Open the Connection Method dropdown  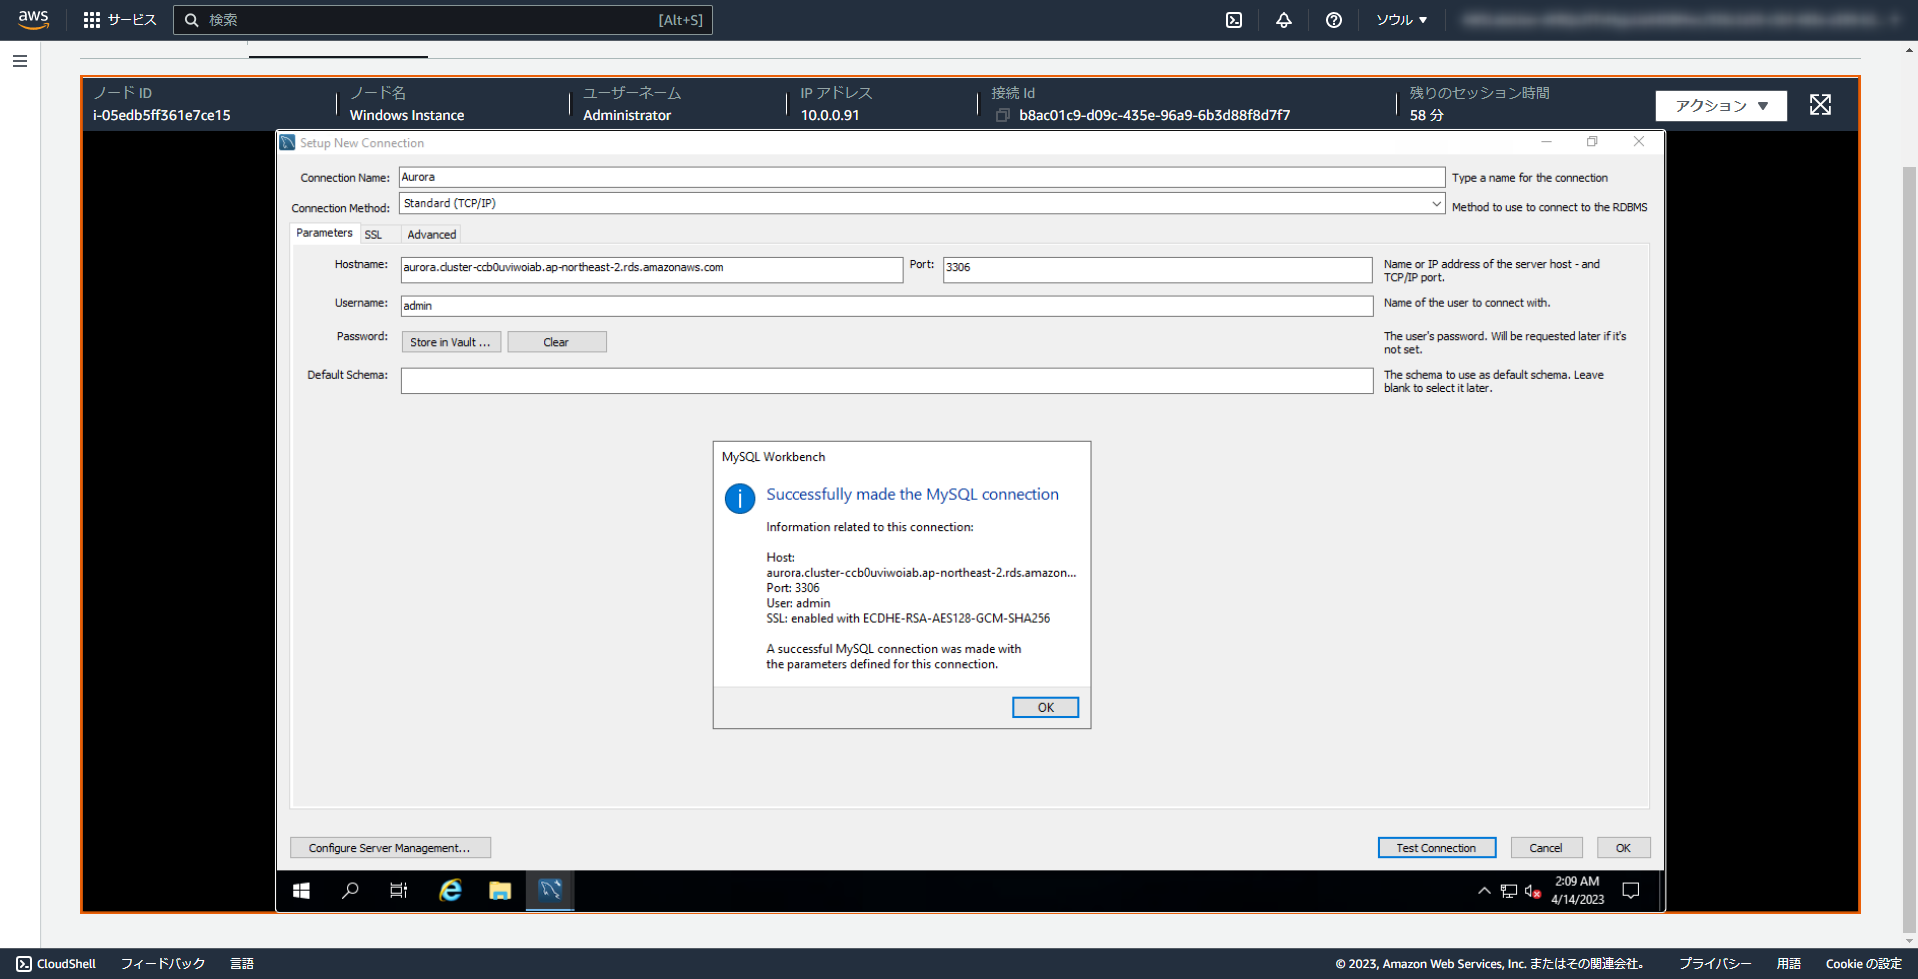(1437, 203)
